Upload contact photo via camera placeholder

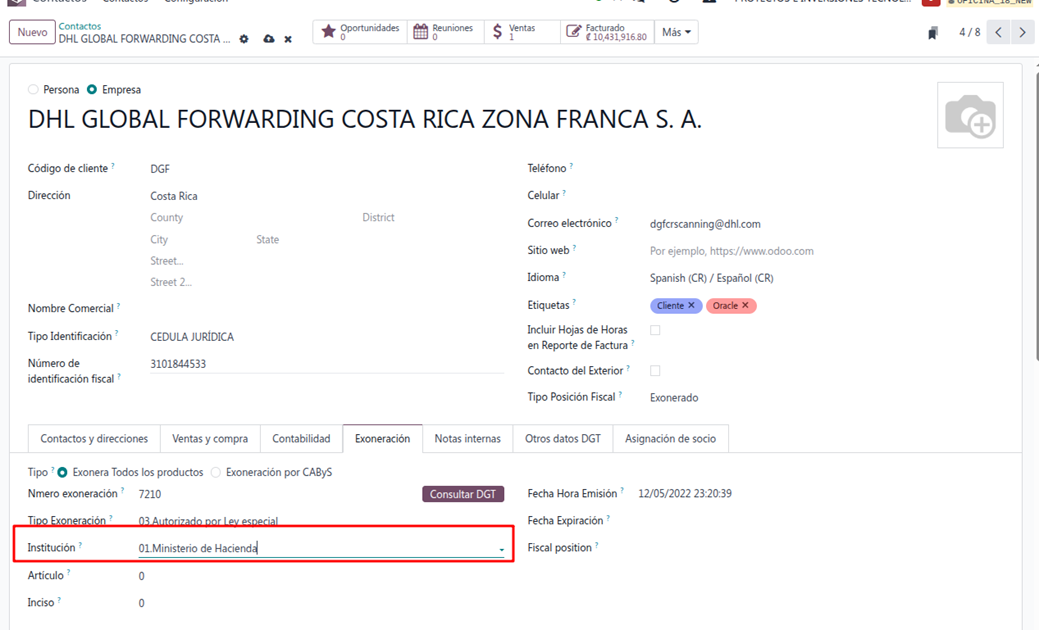click(970, 116)
